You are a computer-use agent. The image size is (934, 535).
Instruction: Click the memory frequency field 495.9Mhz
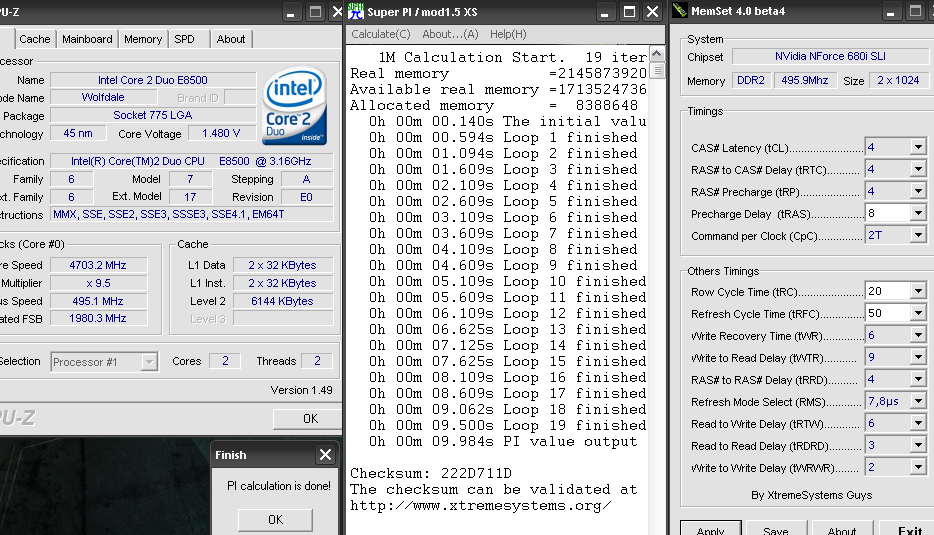pyautogui.click(x=805, y=80)
